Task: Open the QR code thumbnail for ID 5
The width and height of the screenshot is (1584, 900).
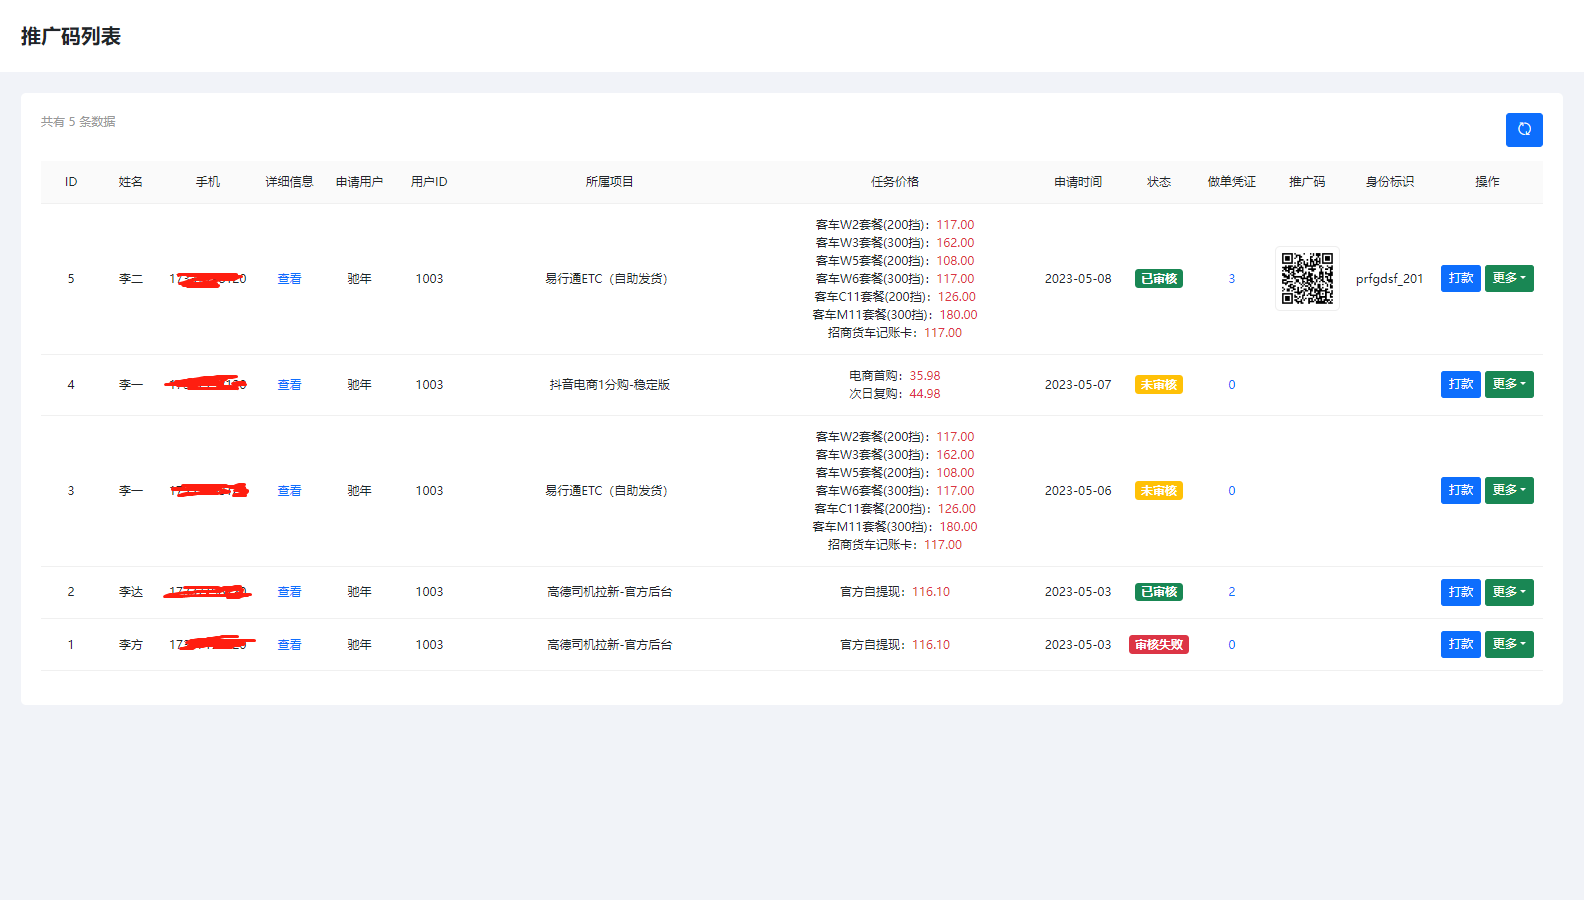Action: [x=1307, y=278]
